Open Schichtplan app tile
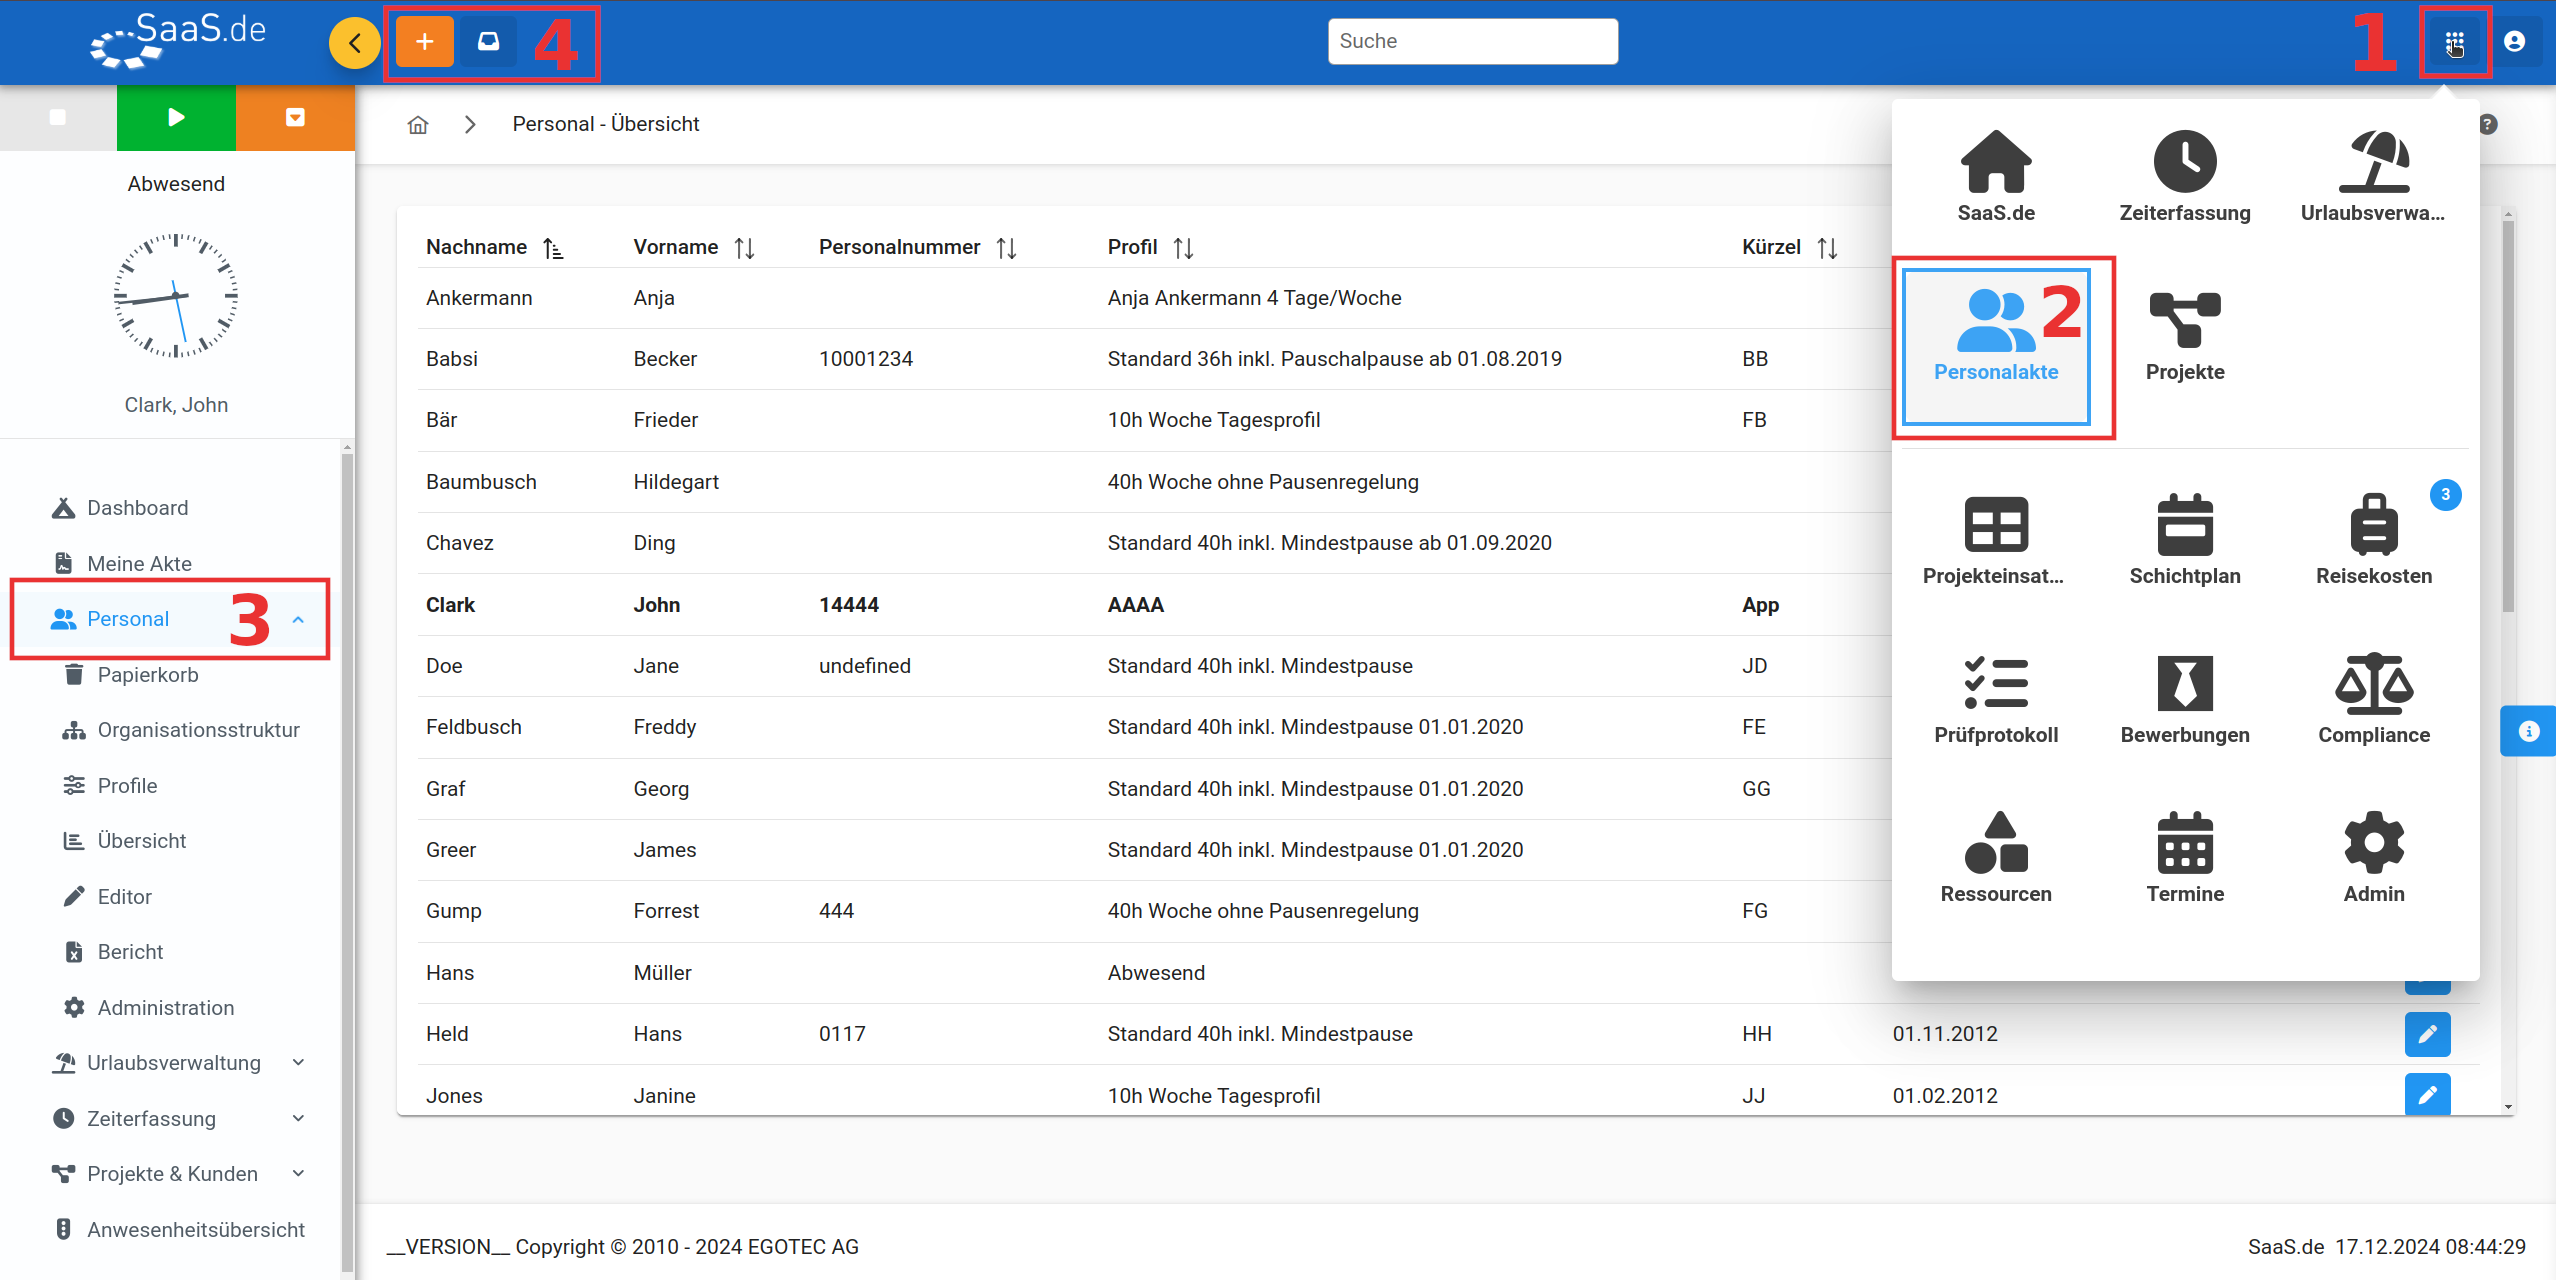This screenshot has height=1280, width=2556. [2185, 540]
